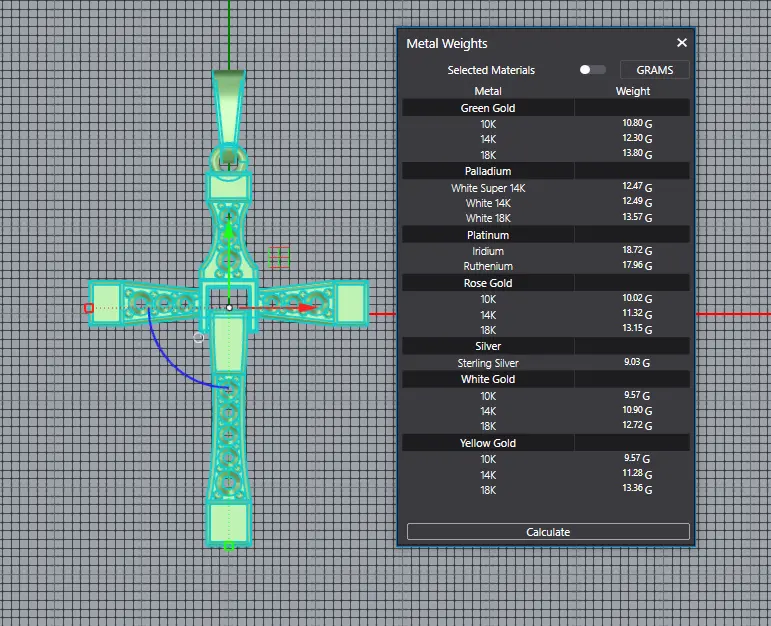Select the Iridium platinum row

click(488, 251)
